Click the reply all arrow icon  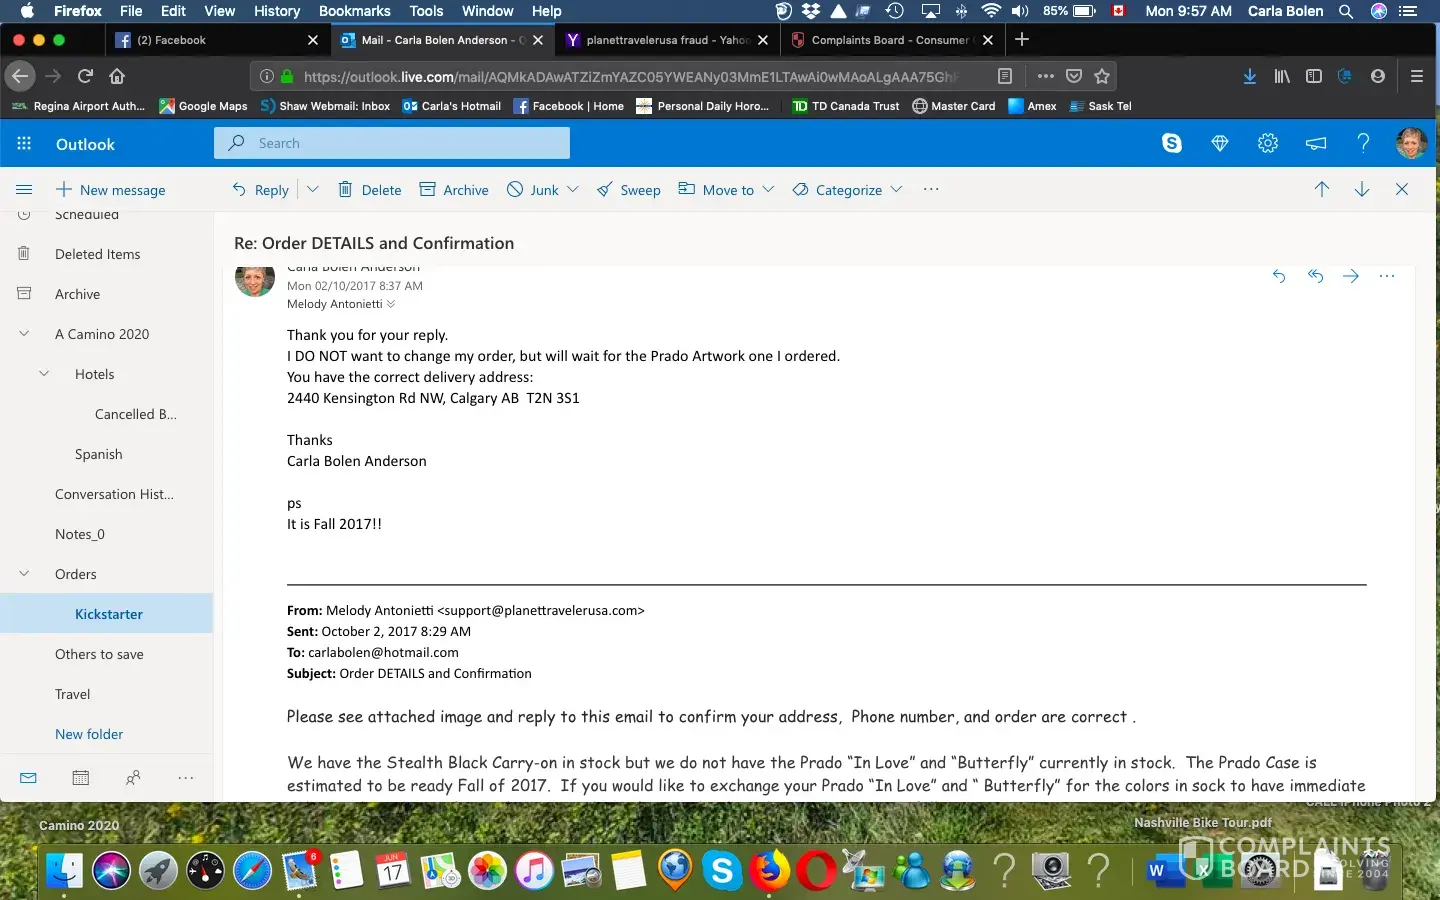1315,276
